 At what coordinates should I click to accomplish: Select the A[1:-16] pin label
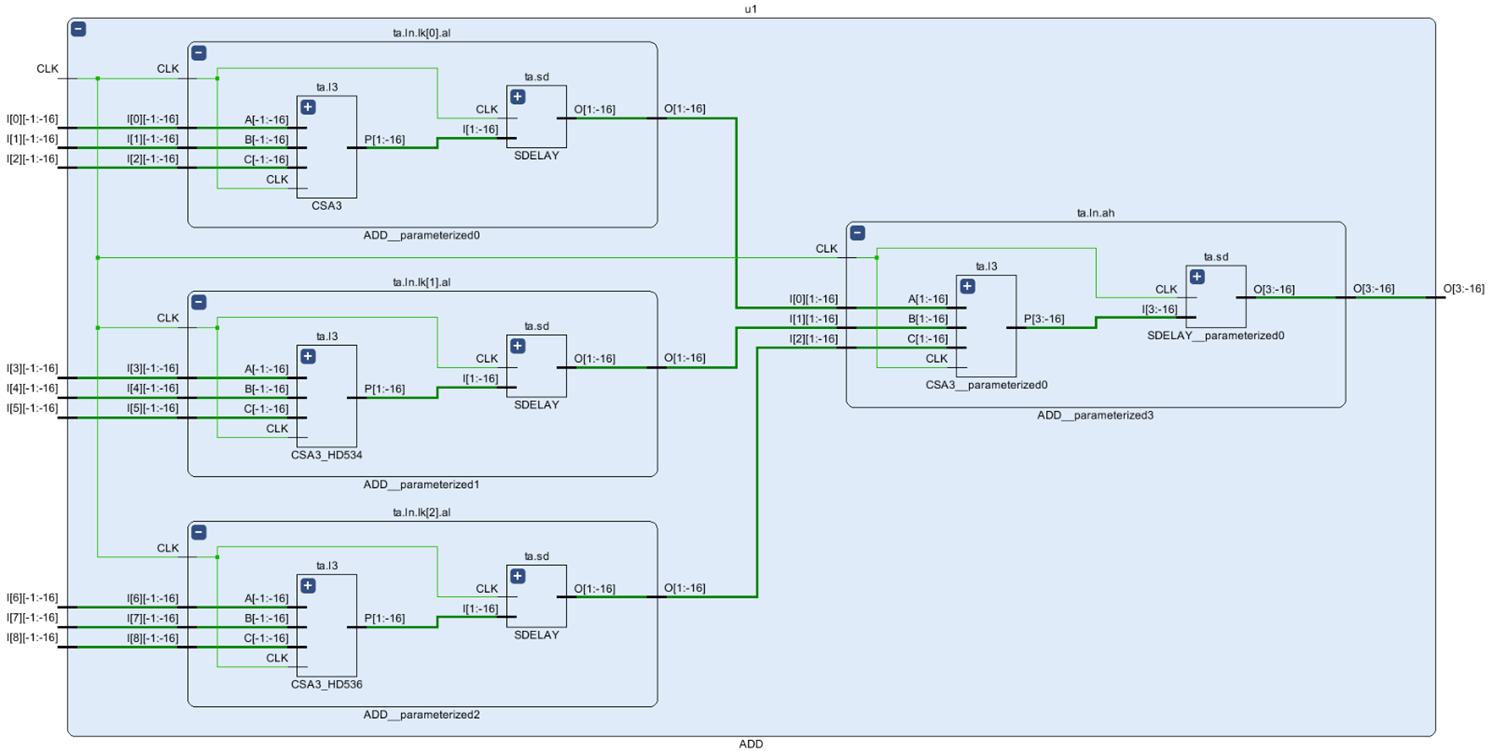click(927, 299)
